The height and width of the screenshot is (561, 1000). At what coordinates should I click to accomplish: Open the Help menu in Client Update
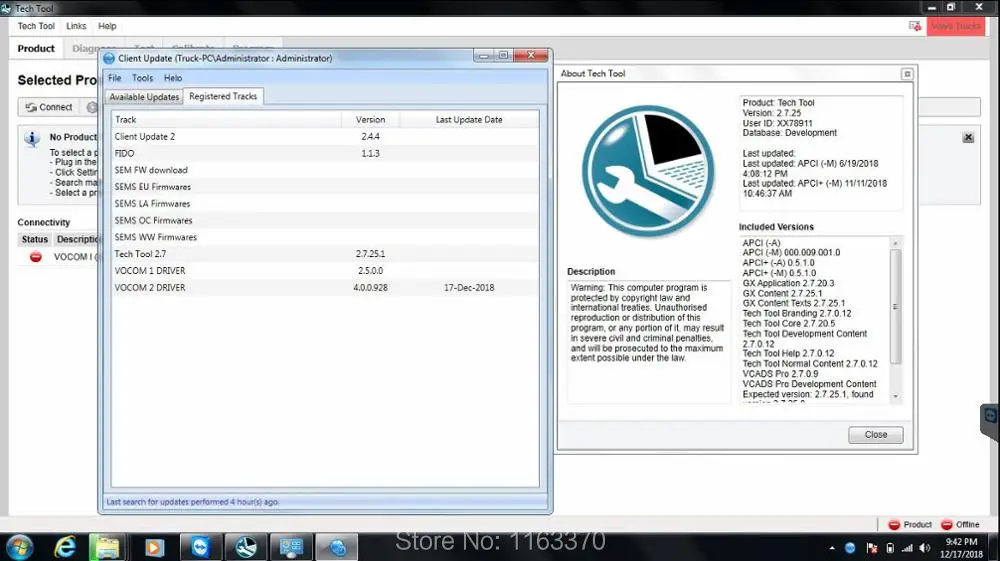click(173, 78)
